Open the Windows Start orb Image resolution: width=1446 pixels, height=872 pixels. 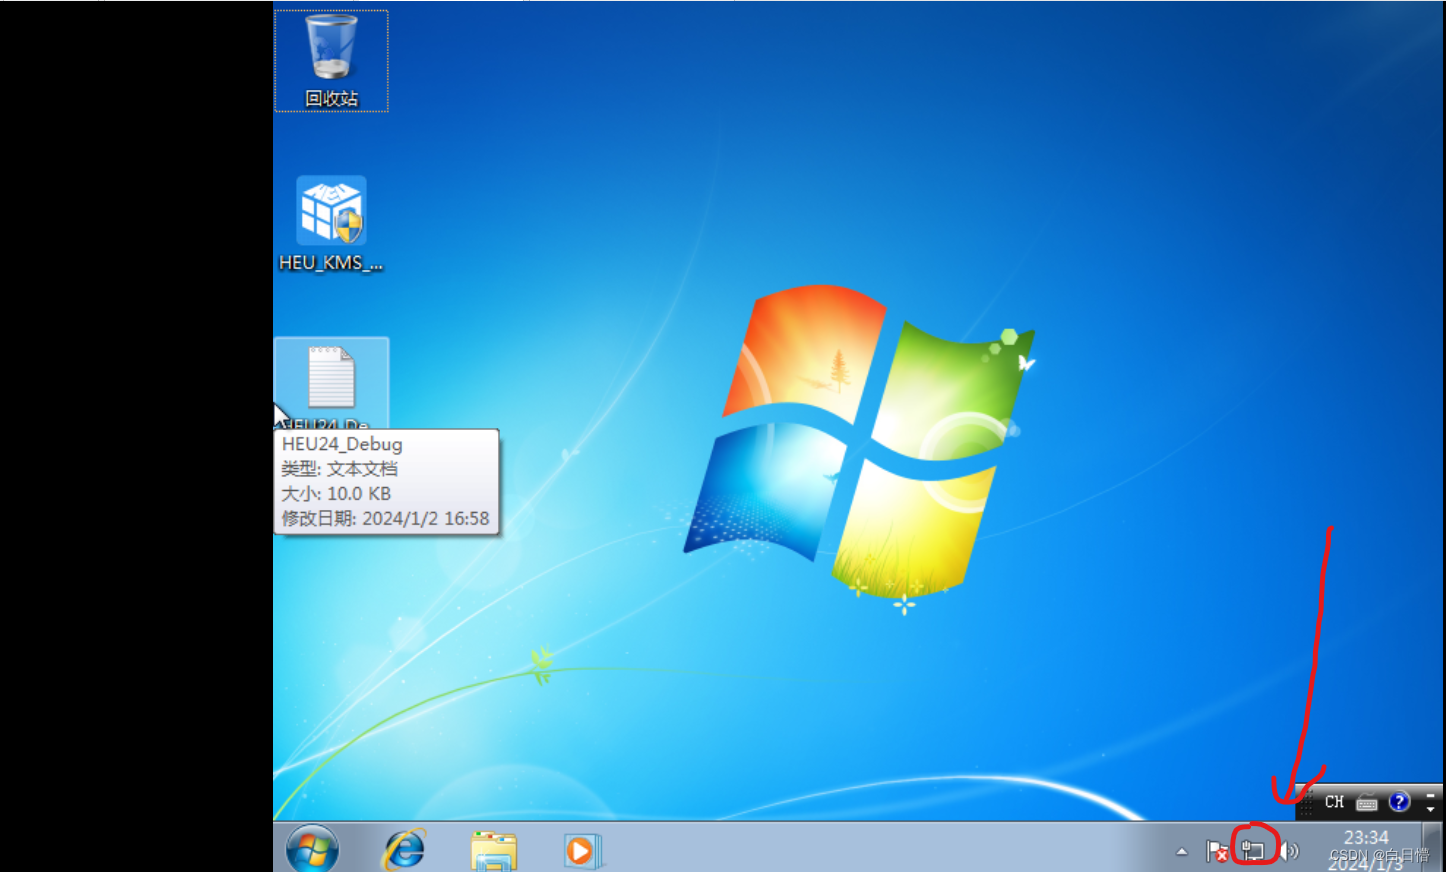312,850
